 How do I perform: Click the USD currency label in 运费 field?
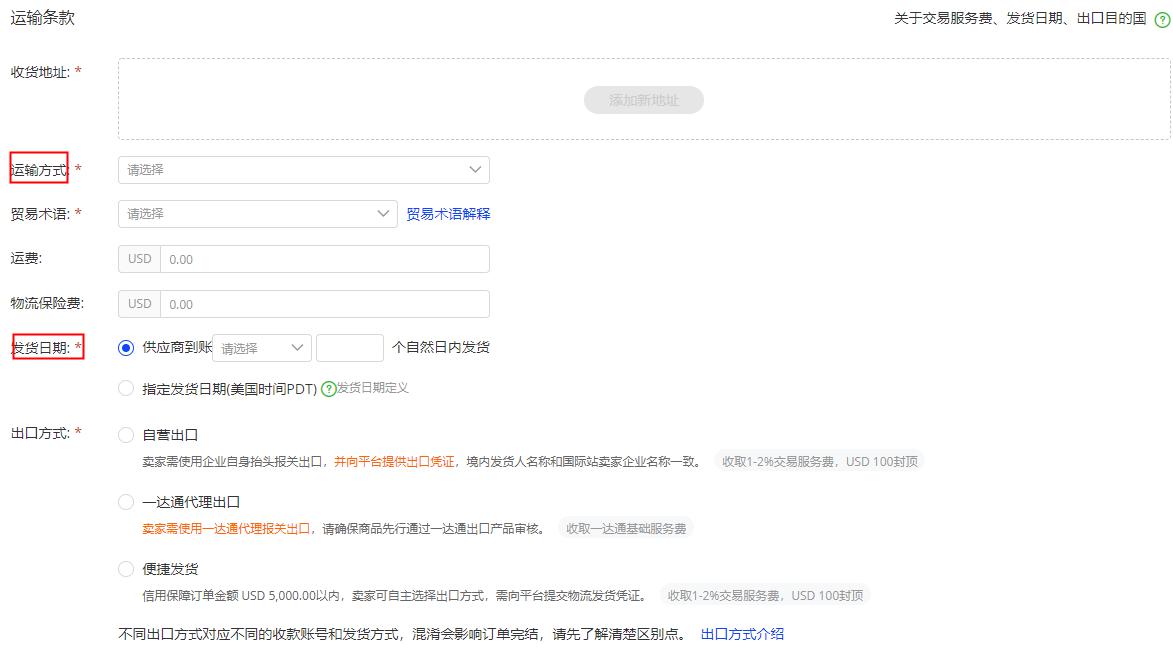coord(140,259)
